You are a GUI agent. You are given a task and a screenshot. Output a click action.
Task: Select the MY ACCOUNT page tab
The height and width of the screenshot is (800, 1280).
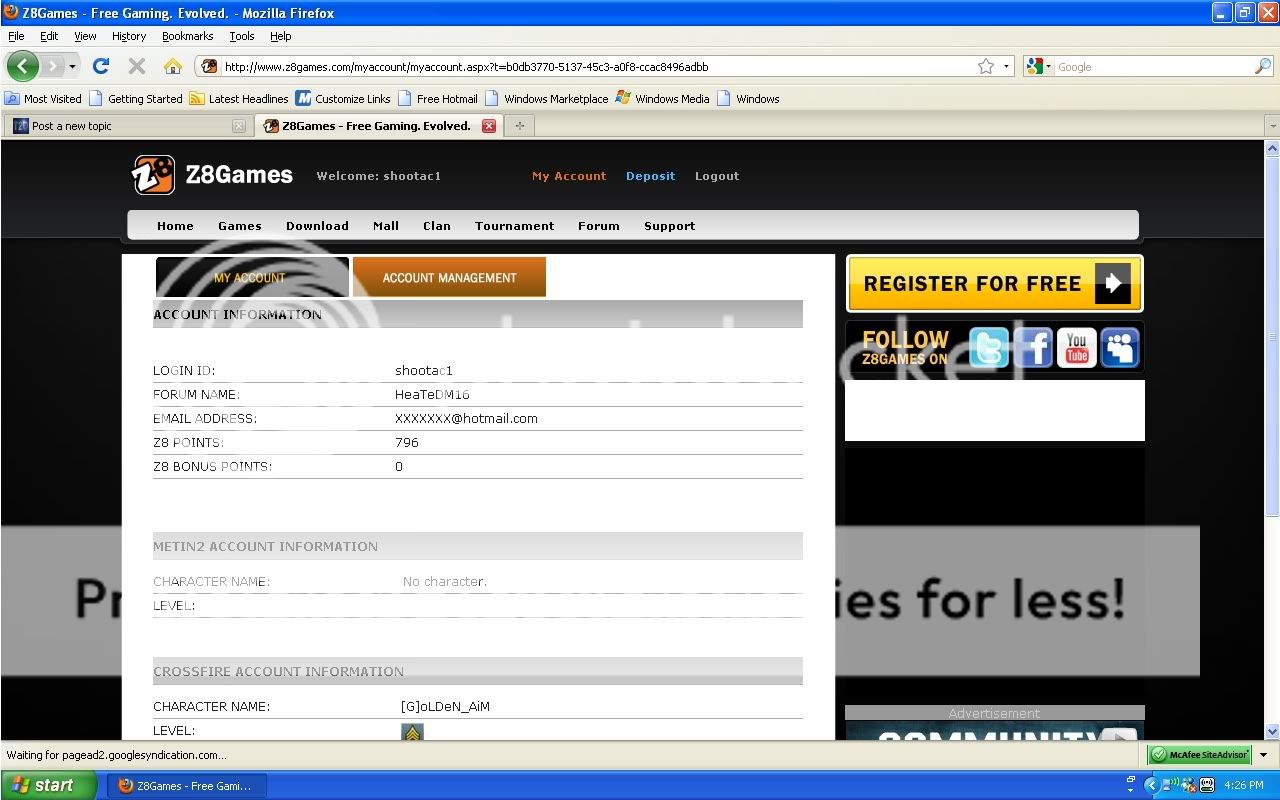pyautogui.click(x=252, y=277)
